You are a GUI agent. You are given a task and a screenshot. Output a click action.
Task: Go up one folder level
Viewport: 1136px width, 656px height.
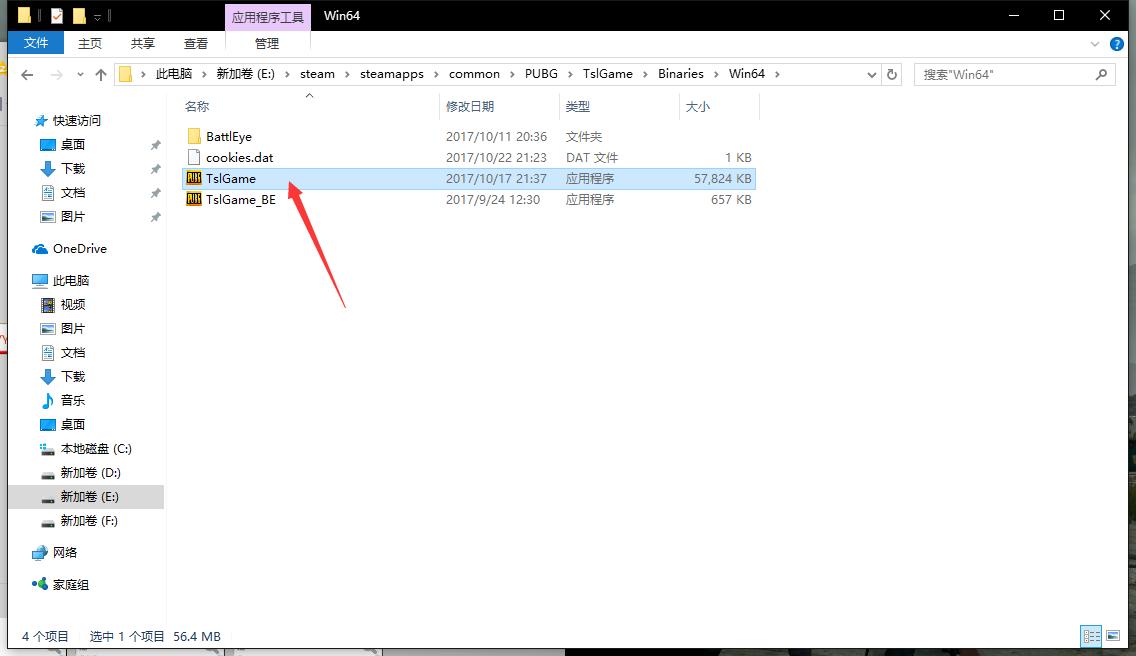101,75
